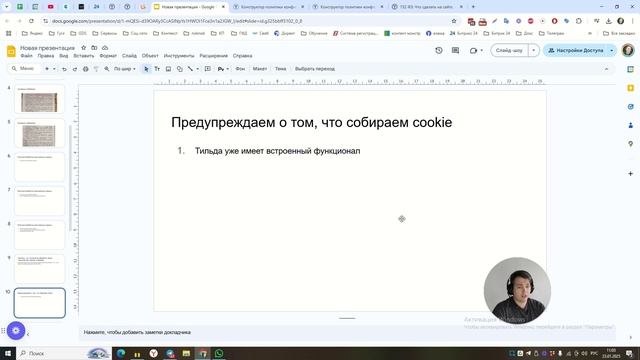Check the cloud save status icon
The width and height of the screenshot is (640, 360).
coord(105,48)
